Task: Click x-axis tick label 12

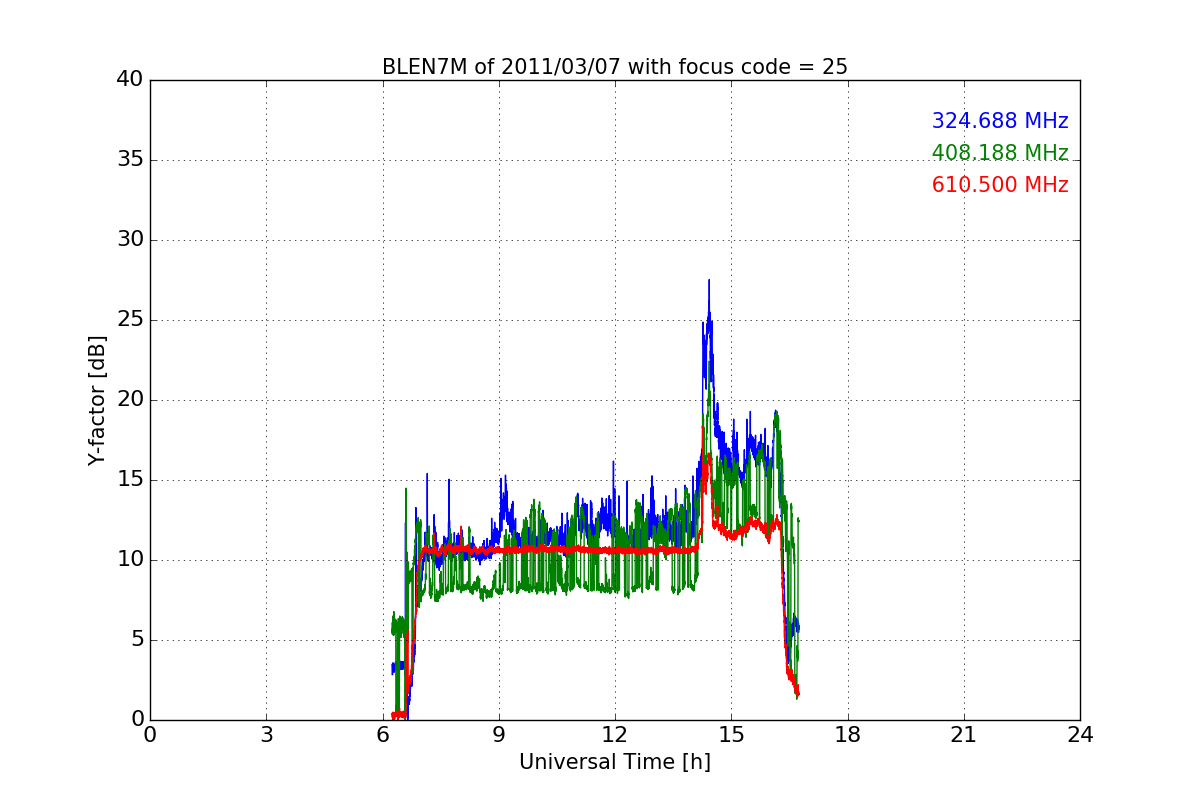Action: pyautogui.click(x=615, y=734)
